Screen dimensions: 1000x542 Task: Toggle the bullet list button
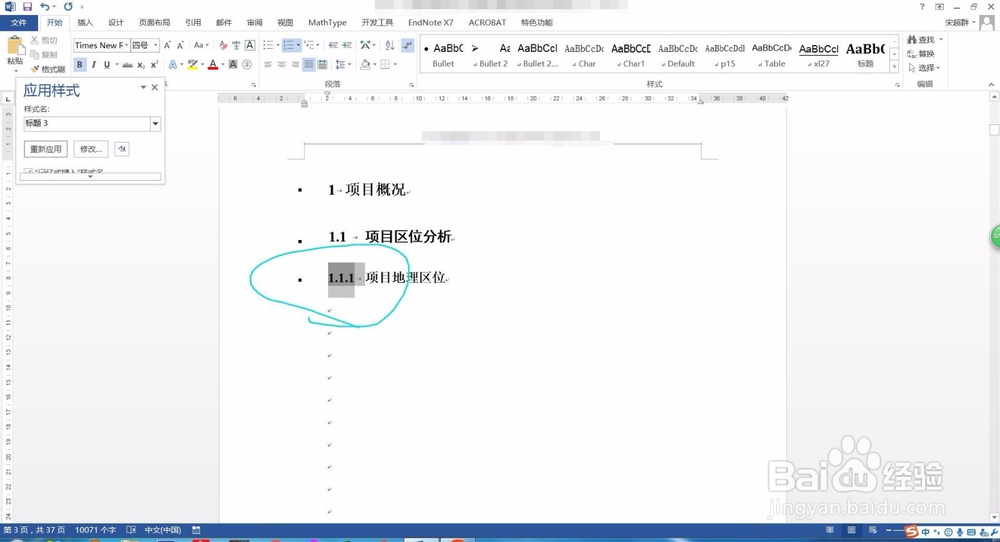[268, 45]
